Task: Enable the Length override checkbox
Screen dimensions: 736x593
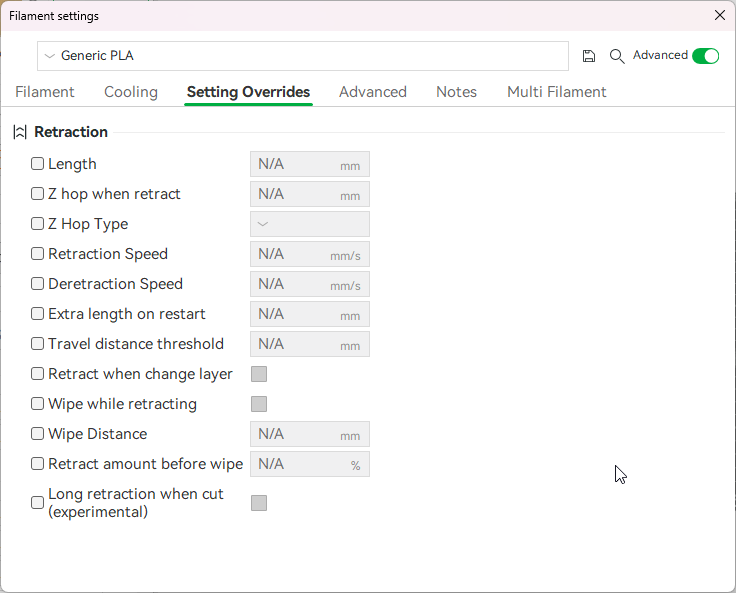Action: pos(38,164)
